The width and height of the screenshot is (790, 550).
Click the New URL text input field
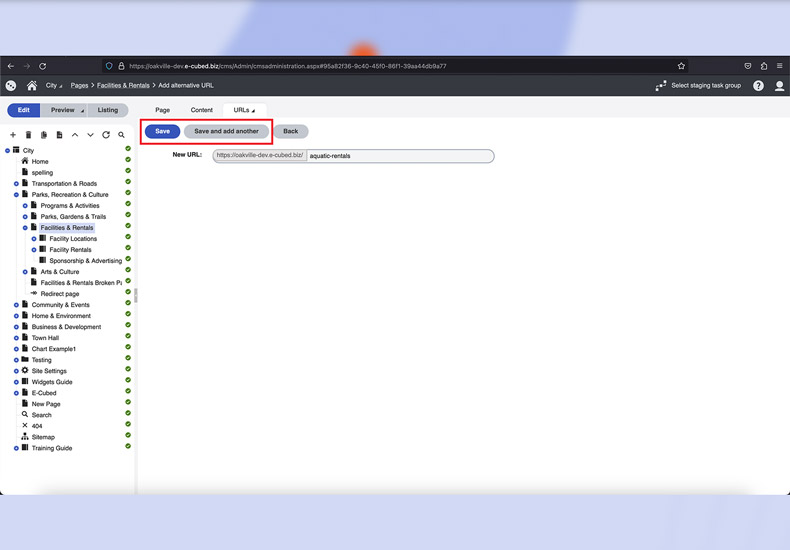399,156
